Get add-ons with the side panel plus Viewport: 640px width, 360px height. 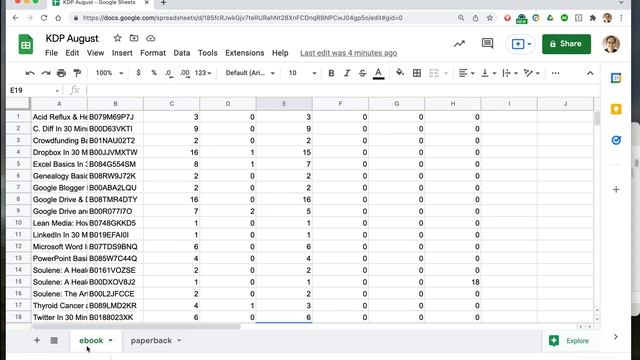pyautogui.click(x=616, y=189)
